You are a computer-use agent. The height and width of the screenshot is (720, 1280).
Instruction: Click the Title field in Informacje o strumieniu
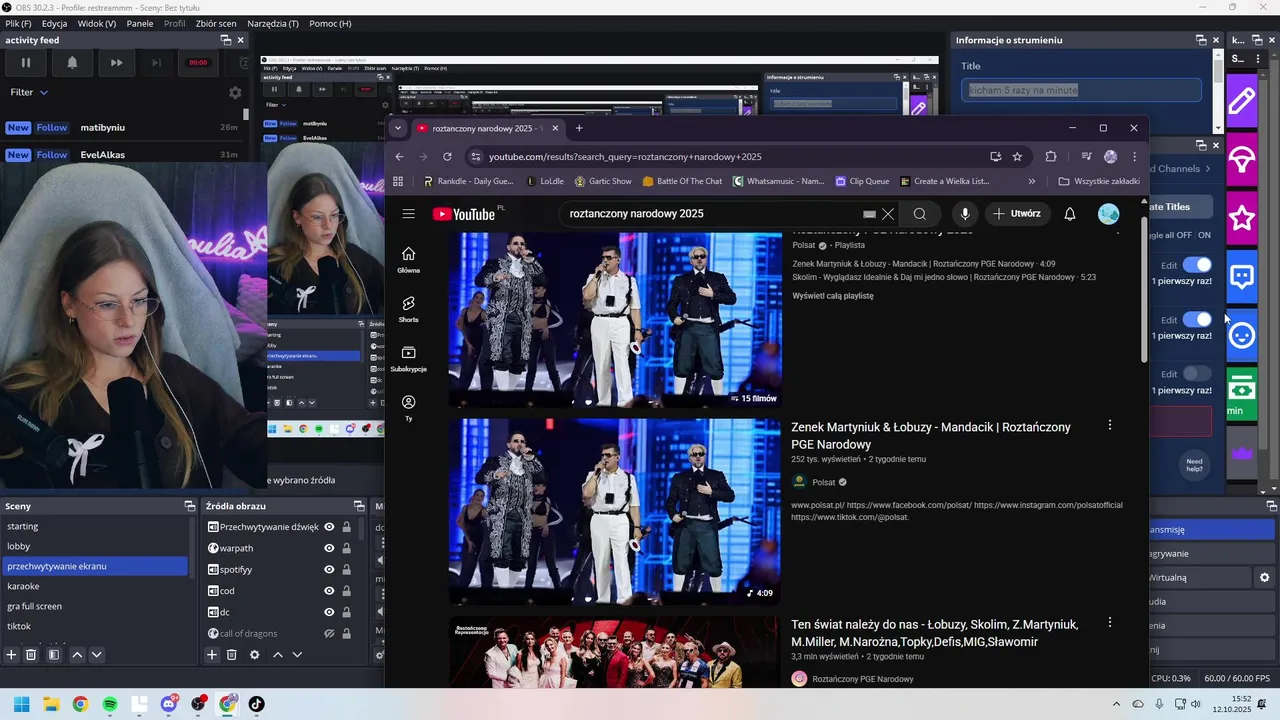point(1082,90)
